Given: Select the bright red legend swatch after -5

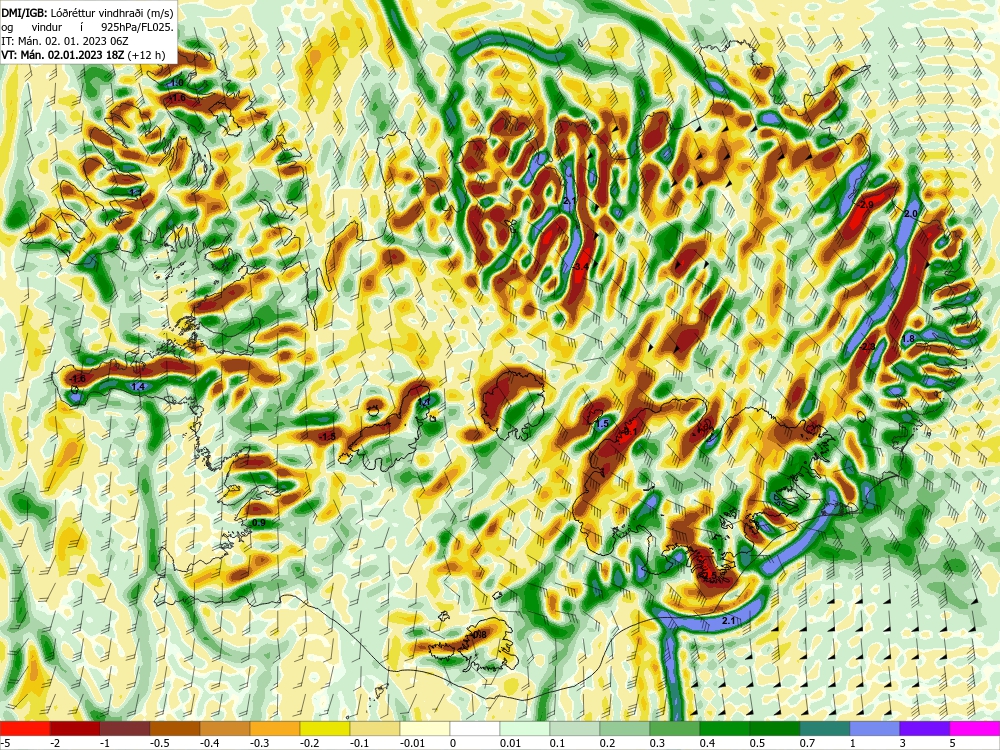Looking at the screenshot, I should (25, 728).
